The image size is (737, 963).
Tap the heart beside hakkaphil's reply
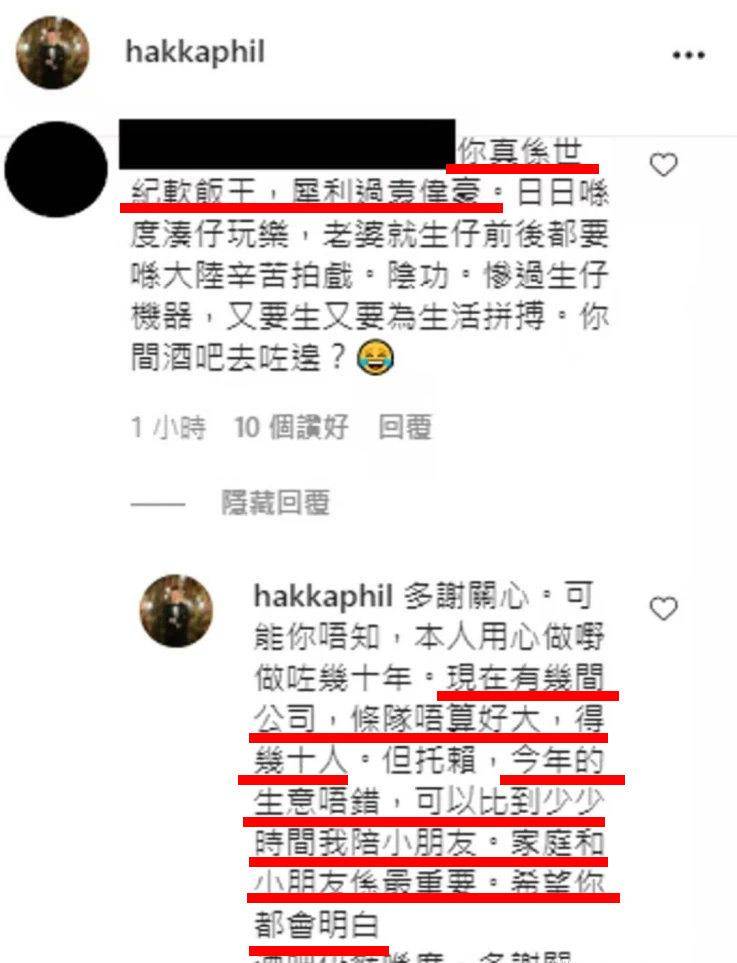(x=663, y=608)
